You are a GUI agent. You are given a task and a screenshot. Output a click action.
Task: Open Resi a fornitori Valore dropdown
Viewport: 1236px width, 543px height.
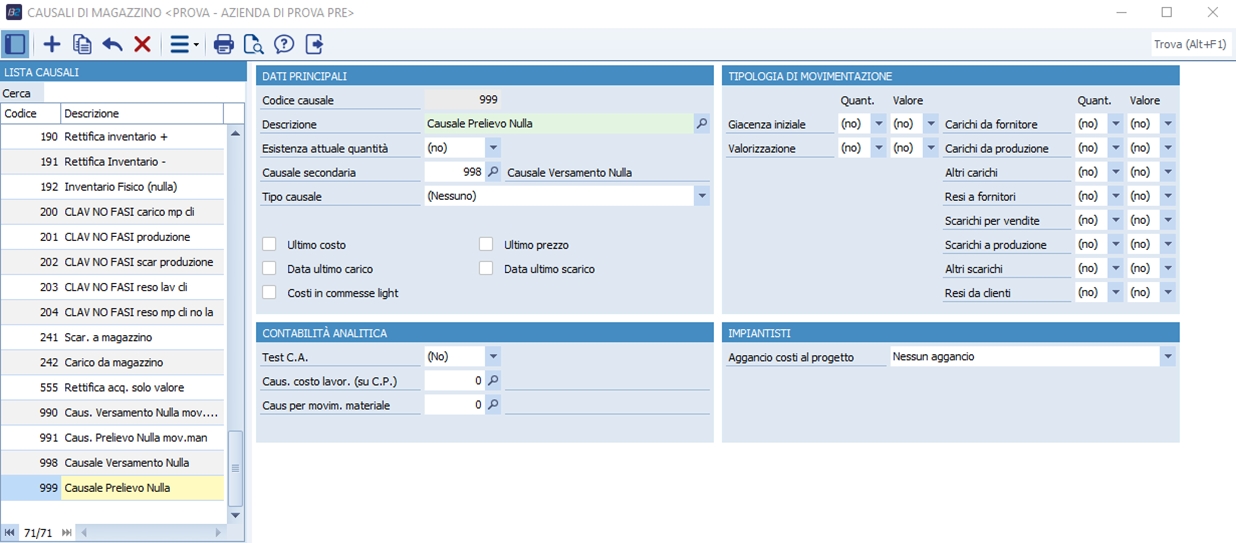(x=1168, y=196)
